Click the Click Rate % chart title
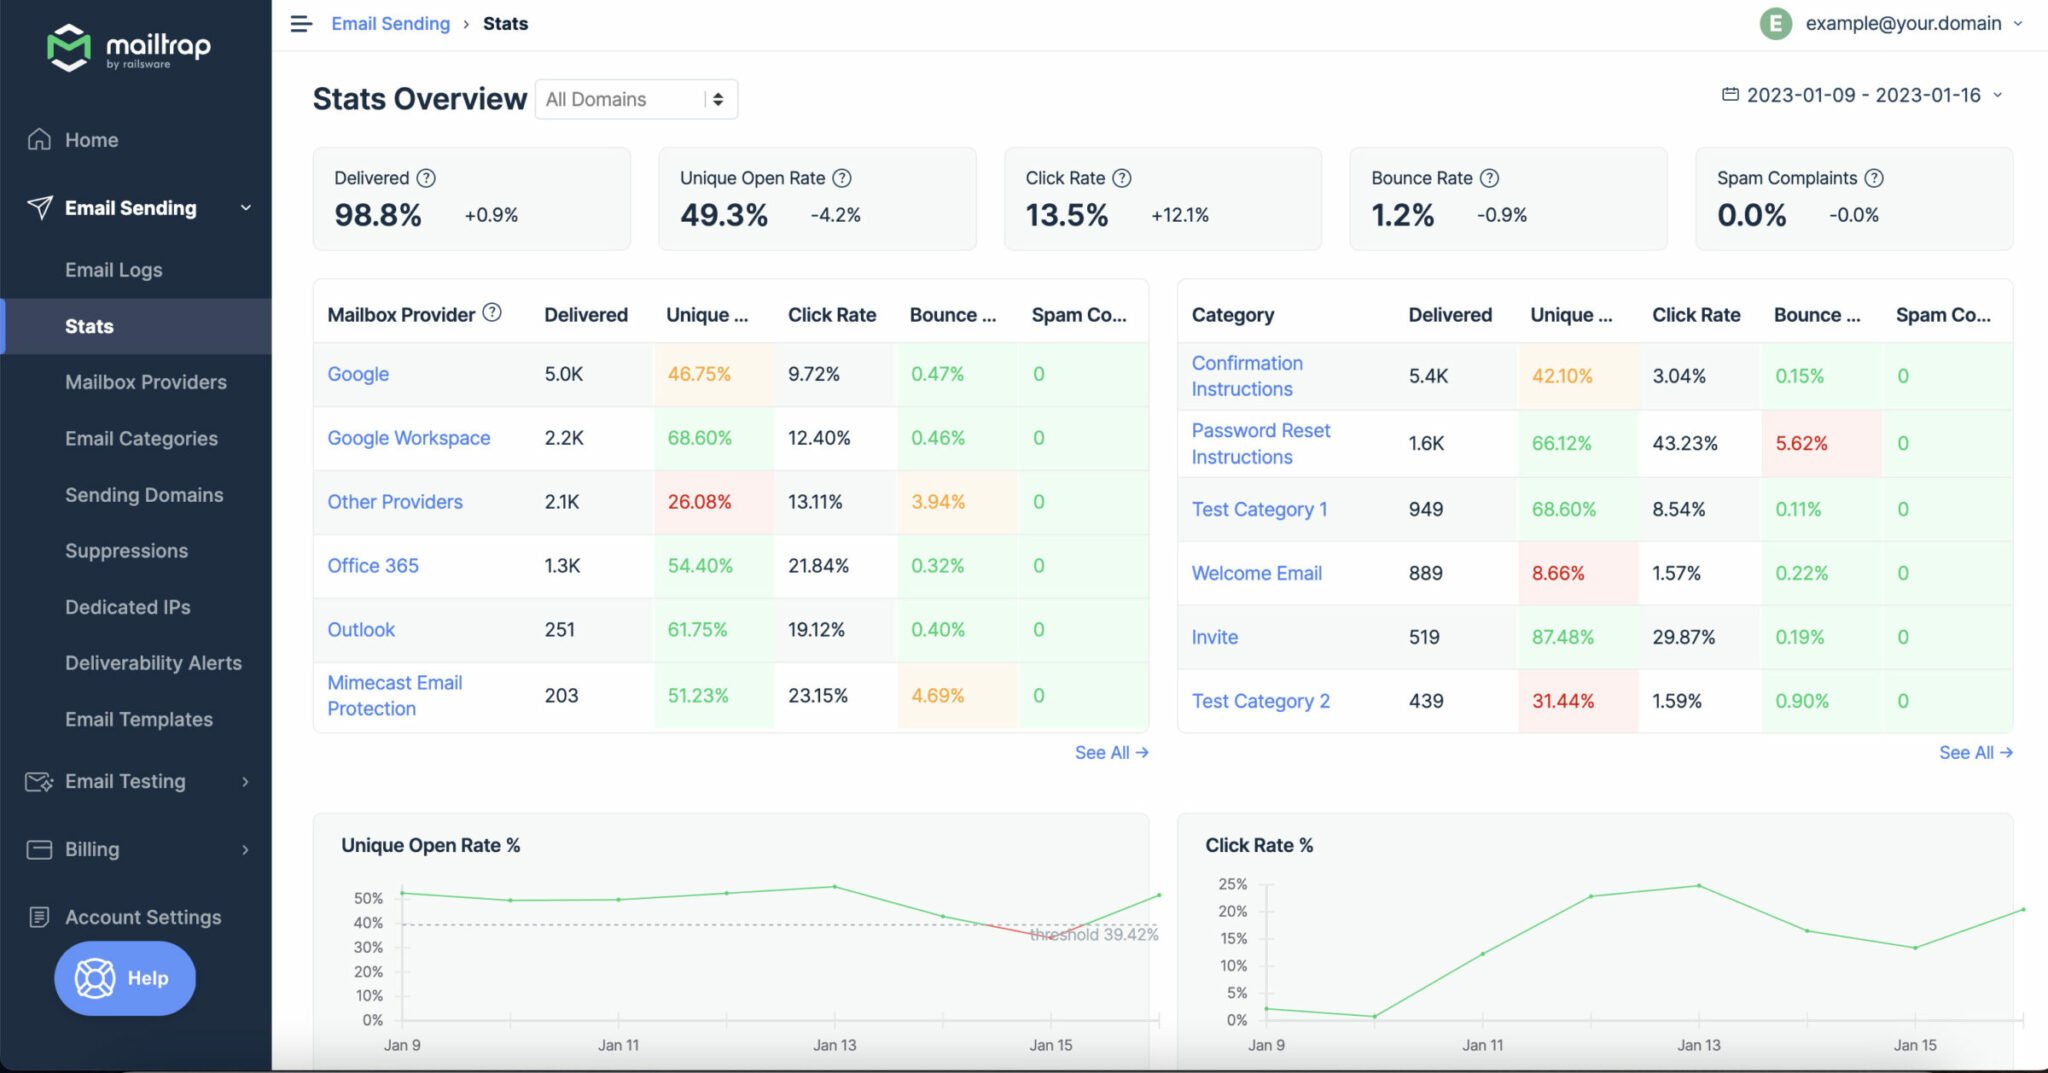Viewport: 2048px width, 1073px height. pos(1259,845)
